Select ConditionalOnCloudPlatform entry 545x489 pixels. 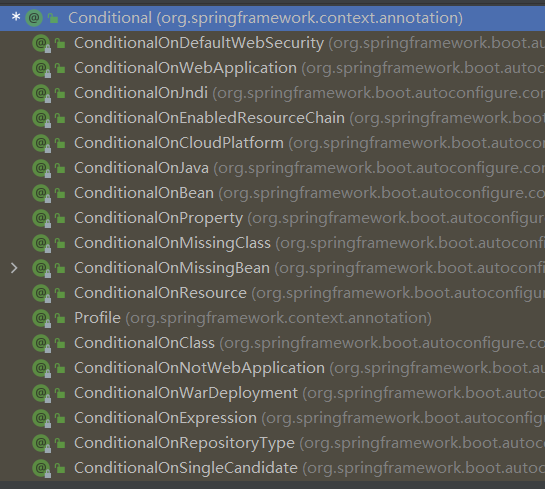point(272,143)
